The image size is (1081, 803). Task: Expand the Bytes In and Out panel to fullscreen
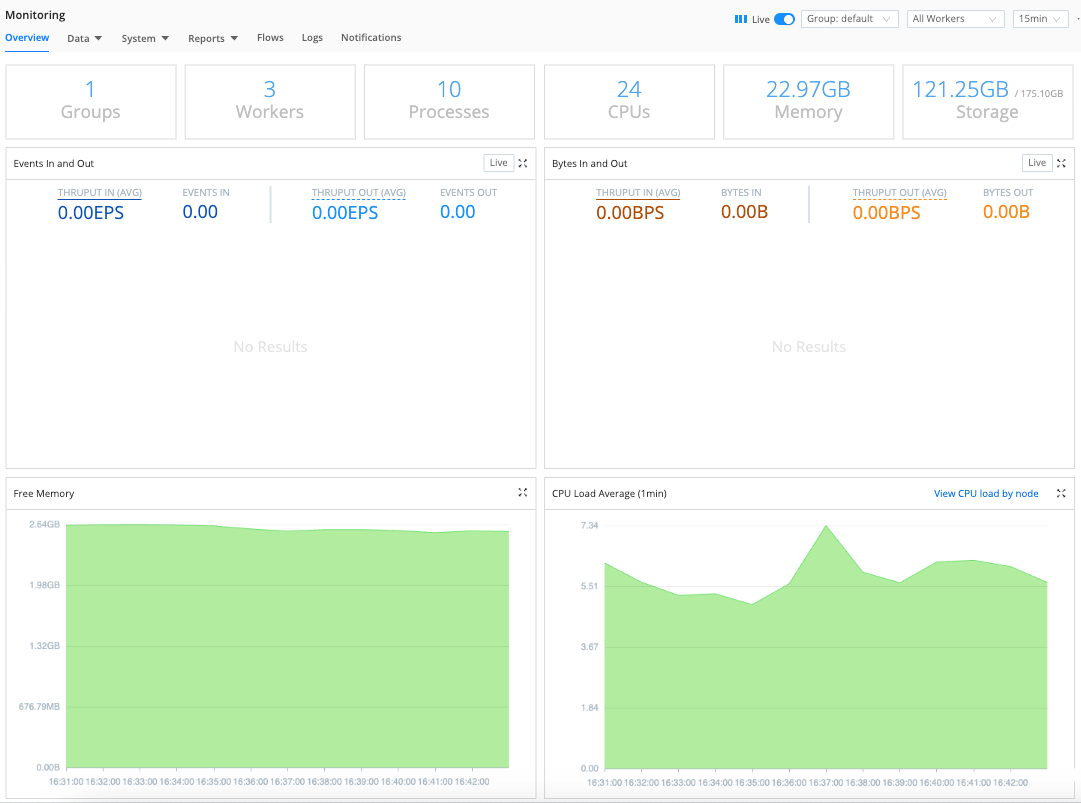[1061, 163]
